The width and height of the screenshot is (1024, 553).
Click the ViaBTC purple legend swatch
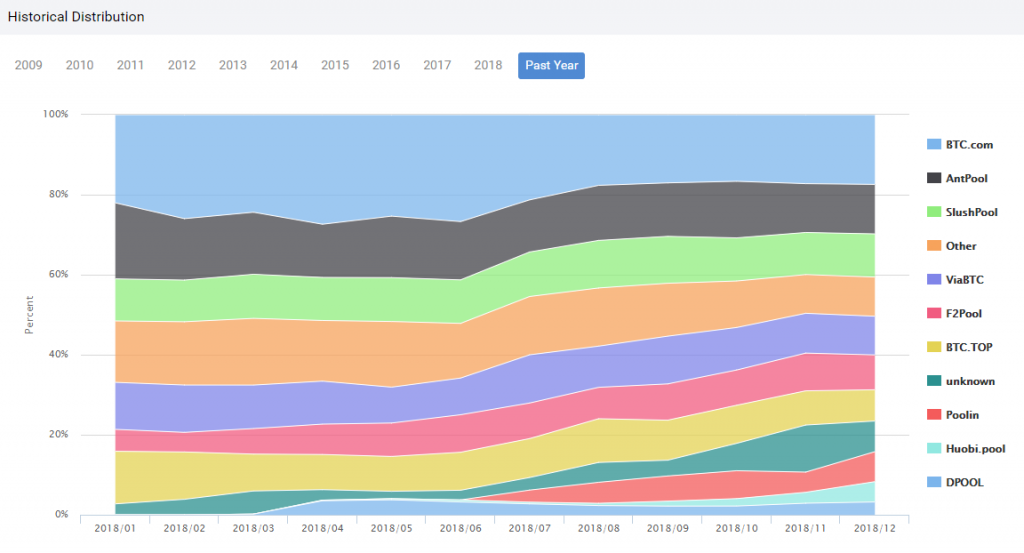[934, 280]
